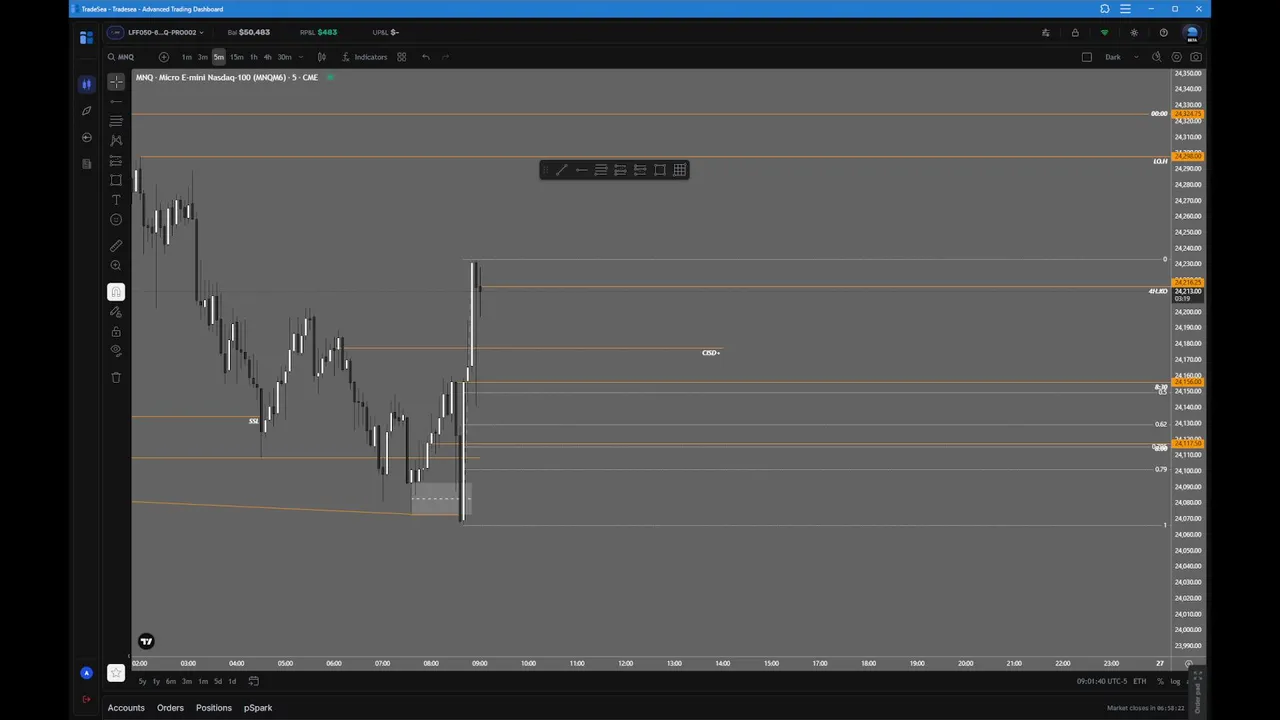Viewport: 1280px width, 720px height.
Task: Open the Orders tab
Action: pyautogui.click(x=170, y=708)
